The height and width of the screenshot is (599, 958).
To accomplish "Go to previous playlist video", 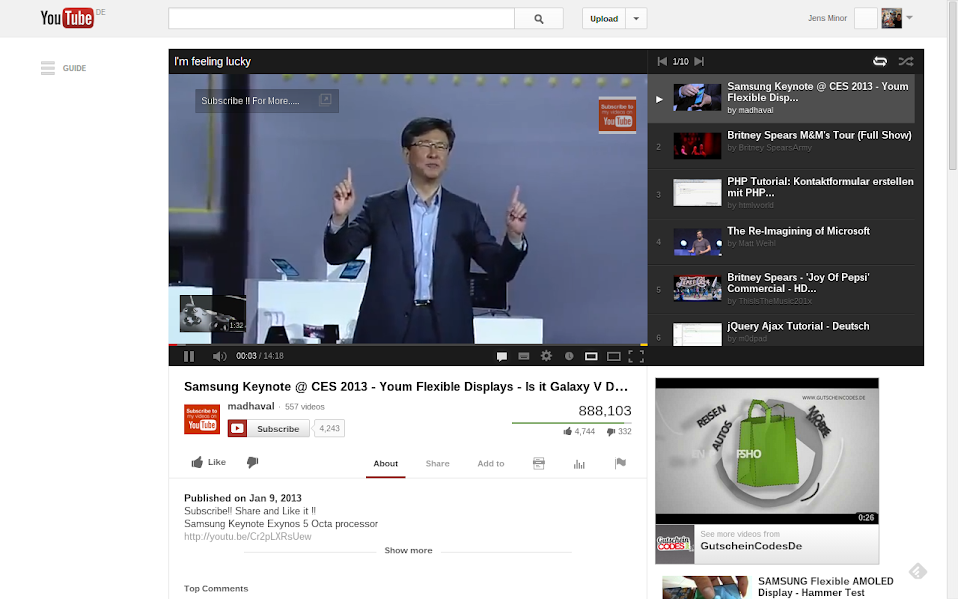I will (662, 61).
